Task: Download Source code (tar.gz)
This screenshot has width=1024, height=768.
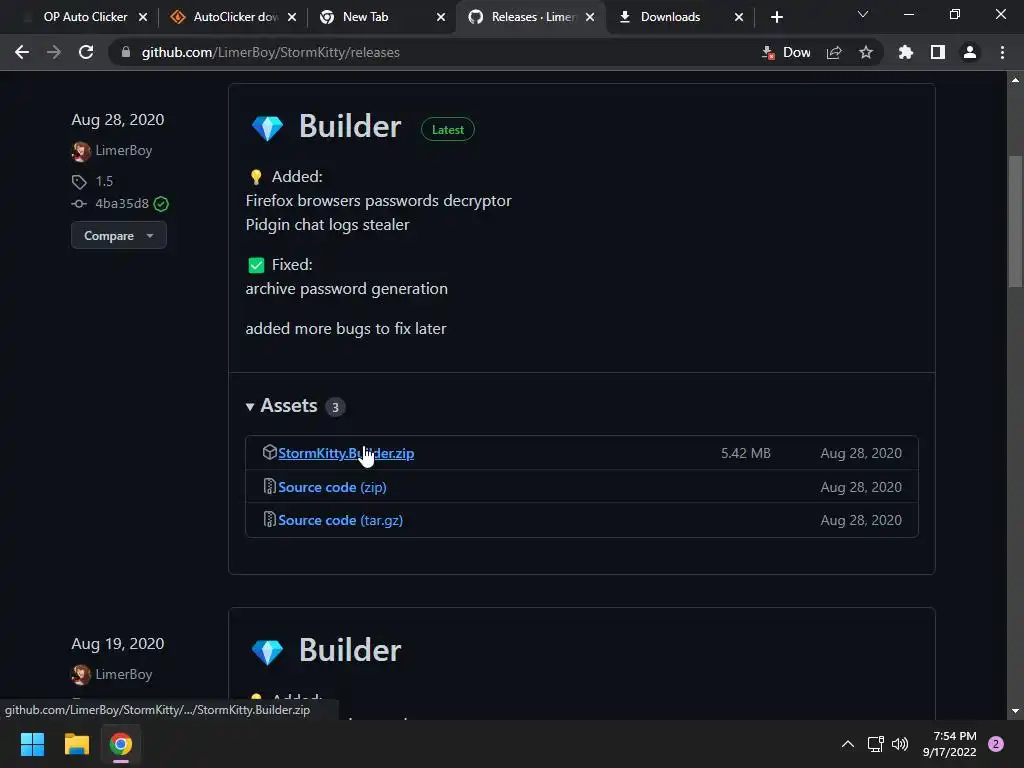Action: [x=340, y=520]
